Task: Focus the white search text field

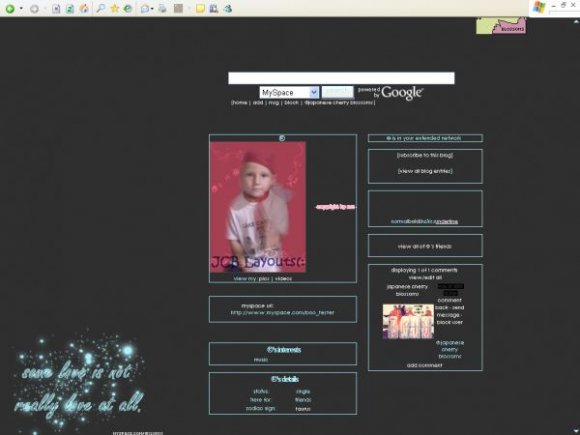Action: (x=341, y=78)
